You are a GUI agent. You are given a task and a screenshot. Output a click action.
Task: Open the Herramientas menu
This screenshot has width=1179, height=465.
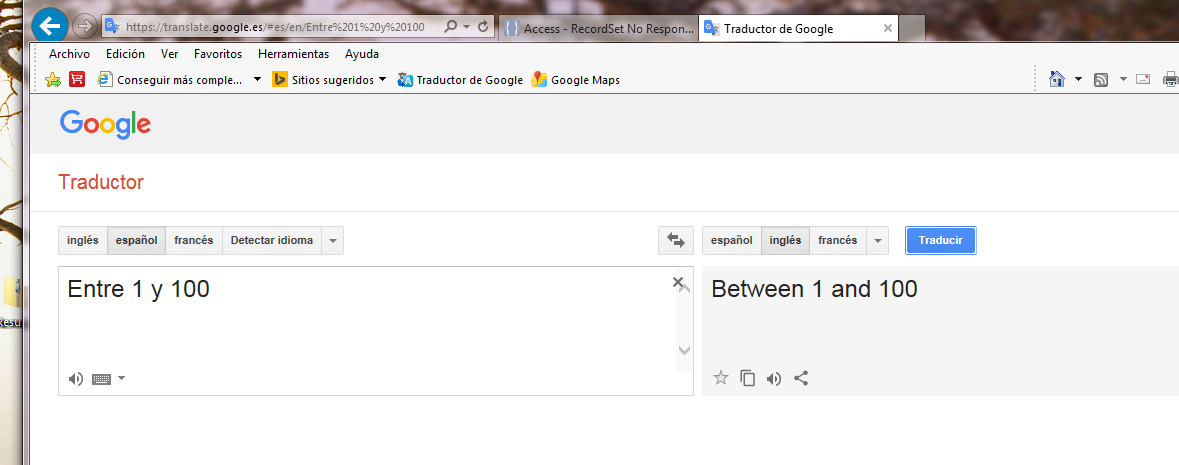[293, 54]
